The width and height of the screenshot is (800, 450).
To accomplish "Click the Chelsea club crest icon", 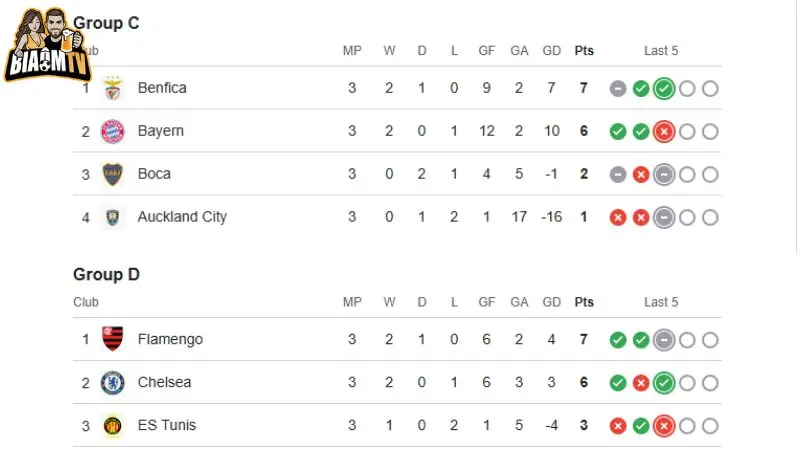I will [x=113, y=382].
